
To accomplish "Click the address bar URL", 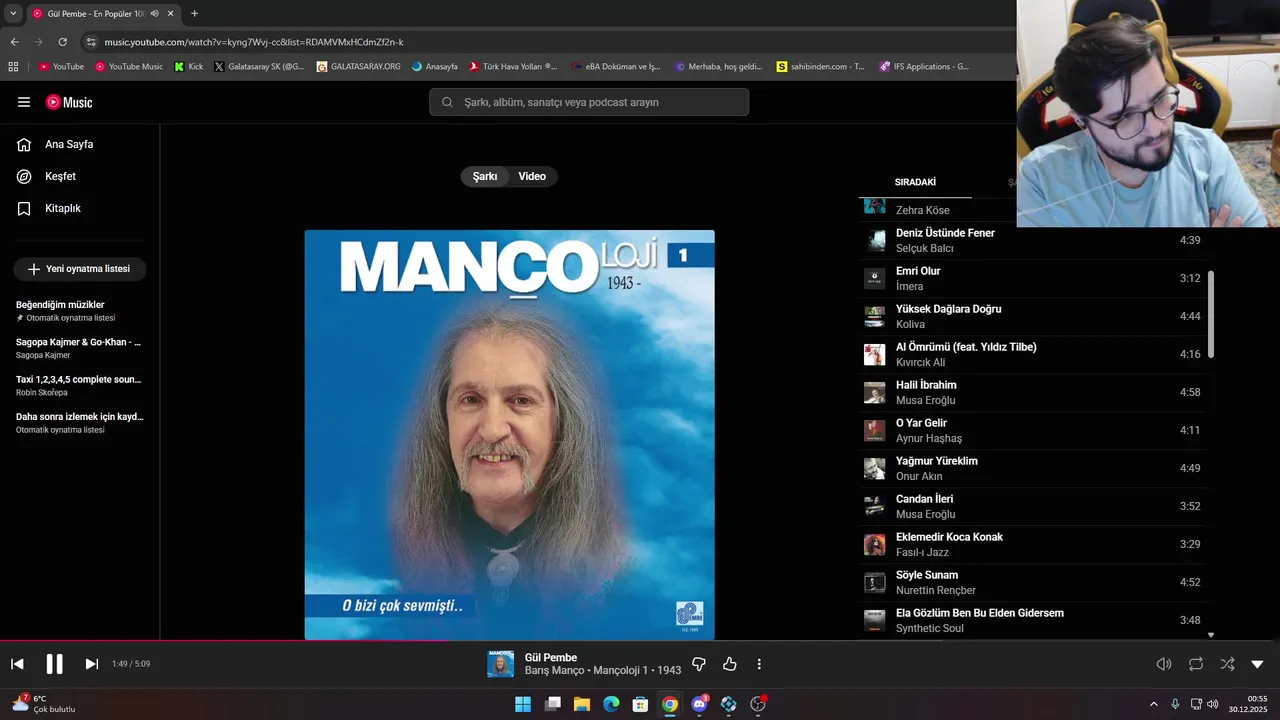I will [254, 42].
